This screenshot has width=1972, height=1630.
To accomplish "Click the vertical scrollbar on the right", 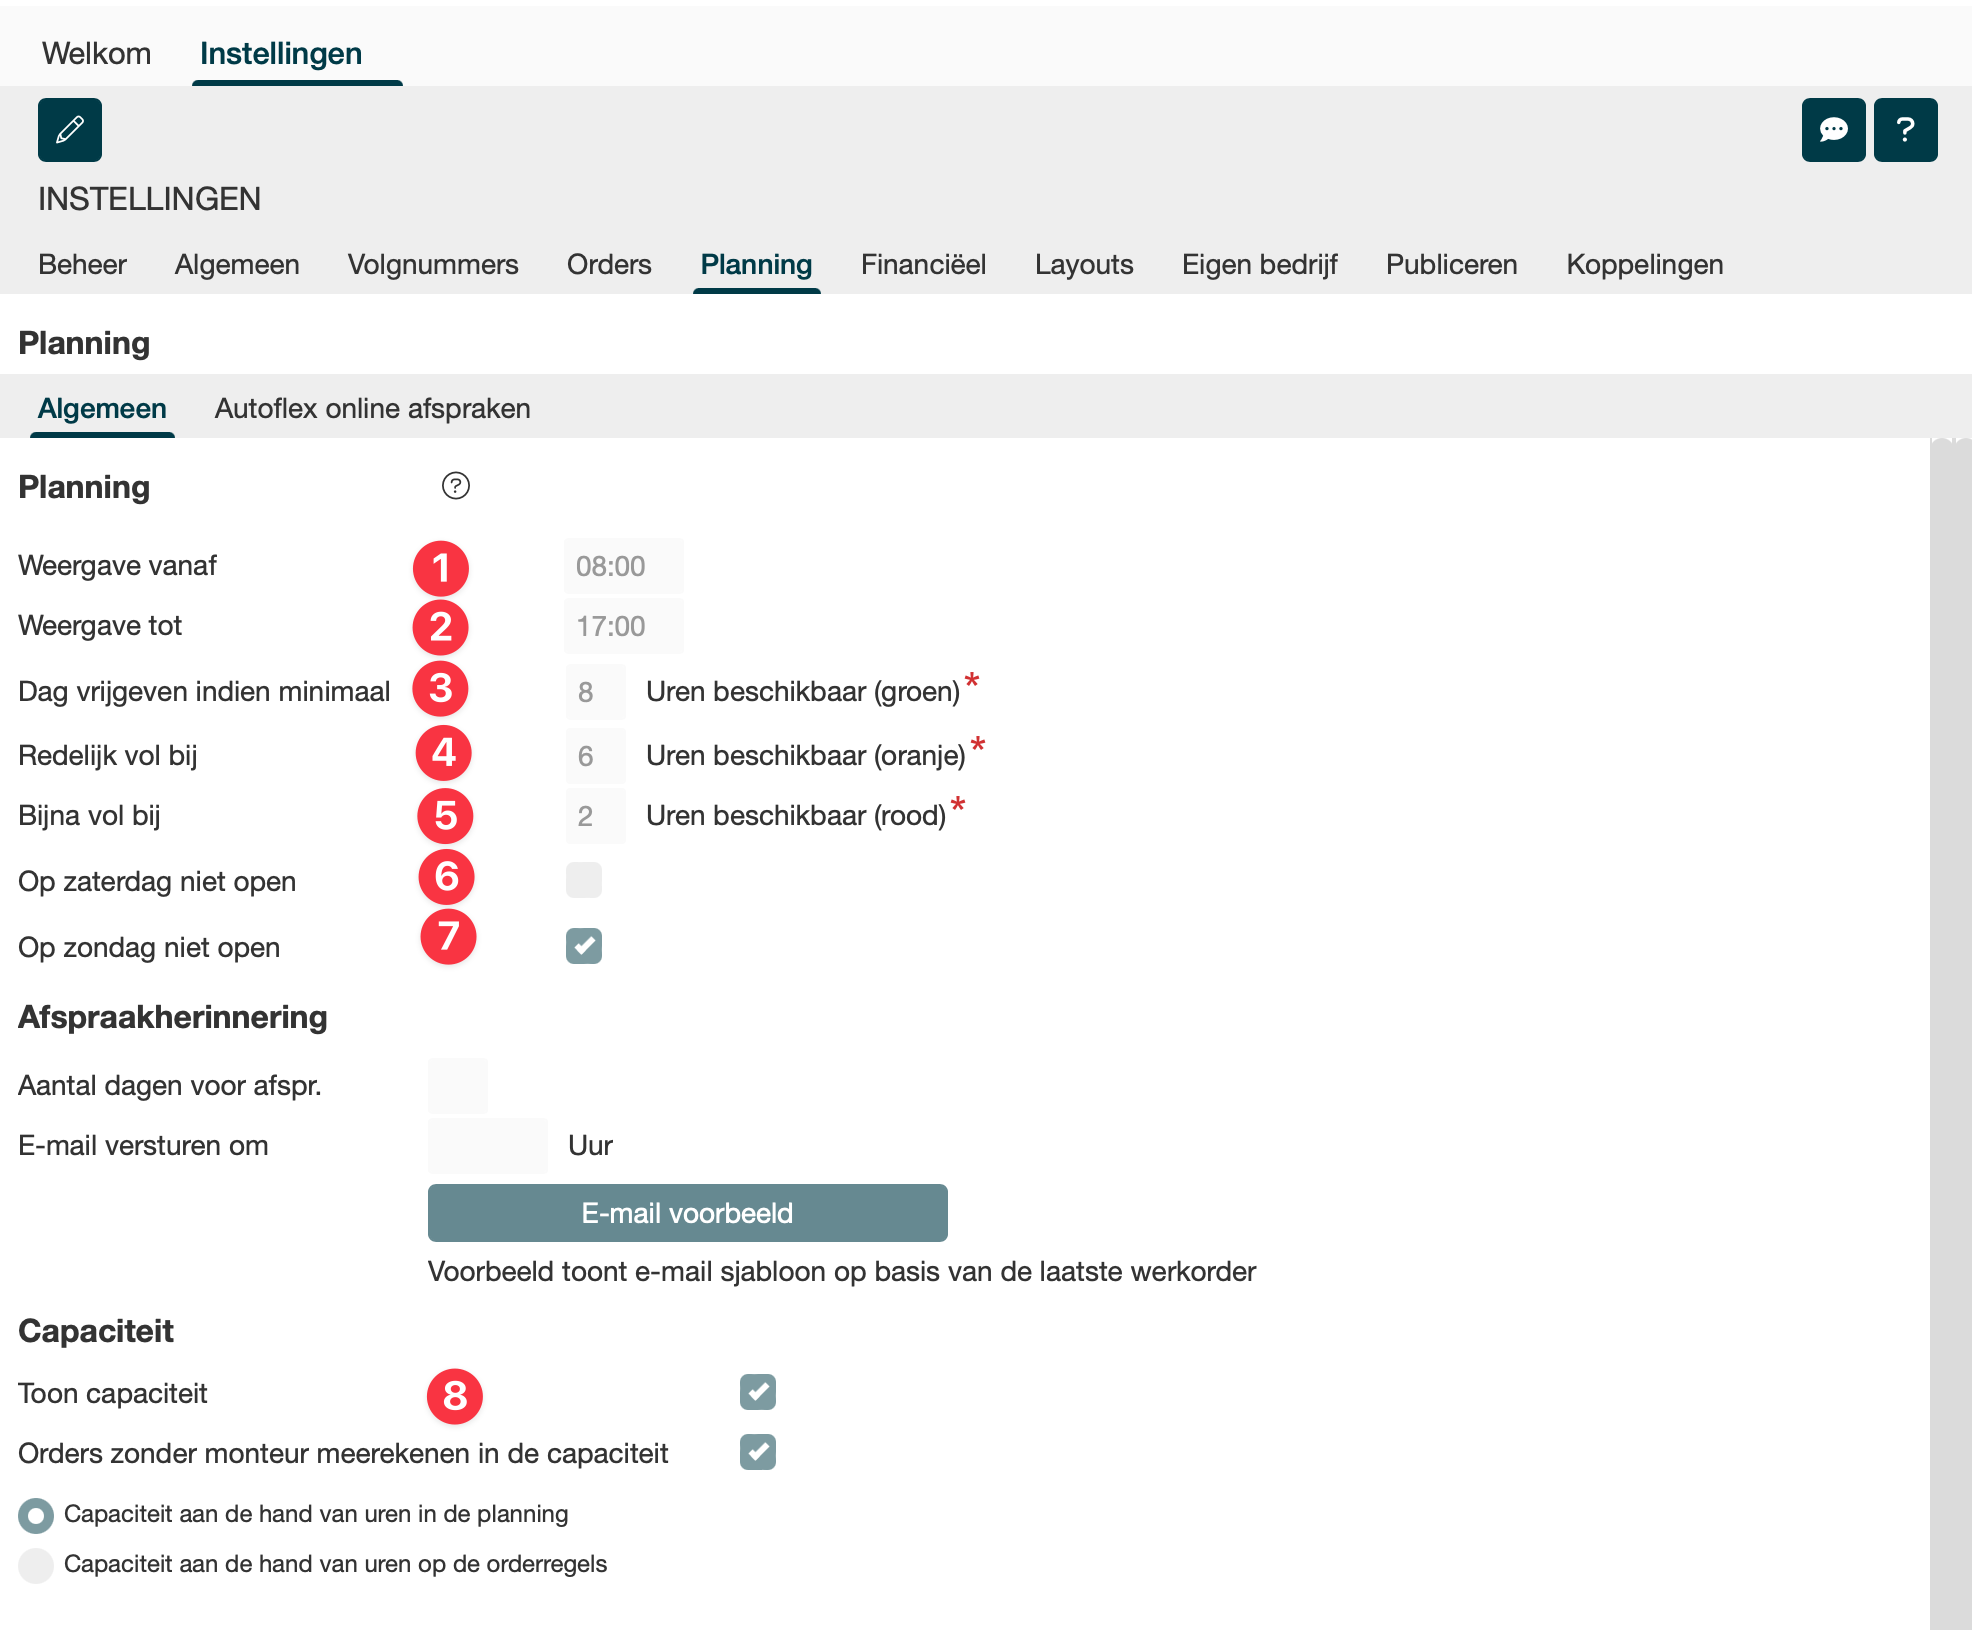I will coord(1950,1030).
